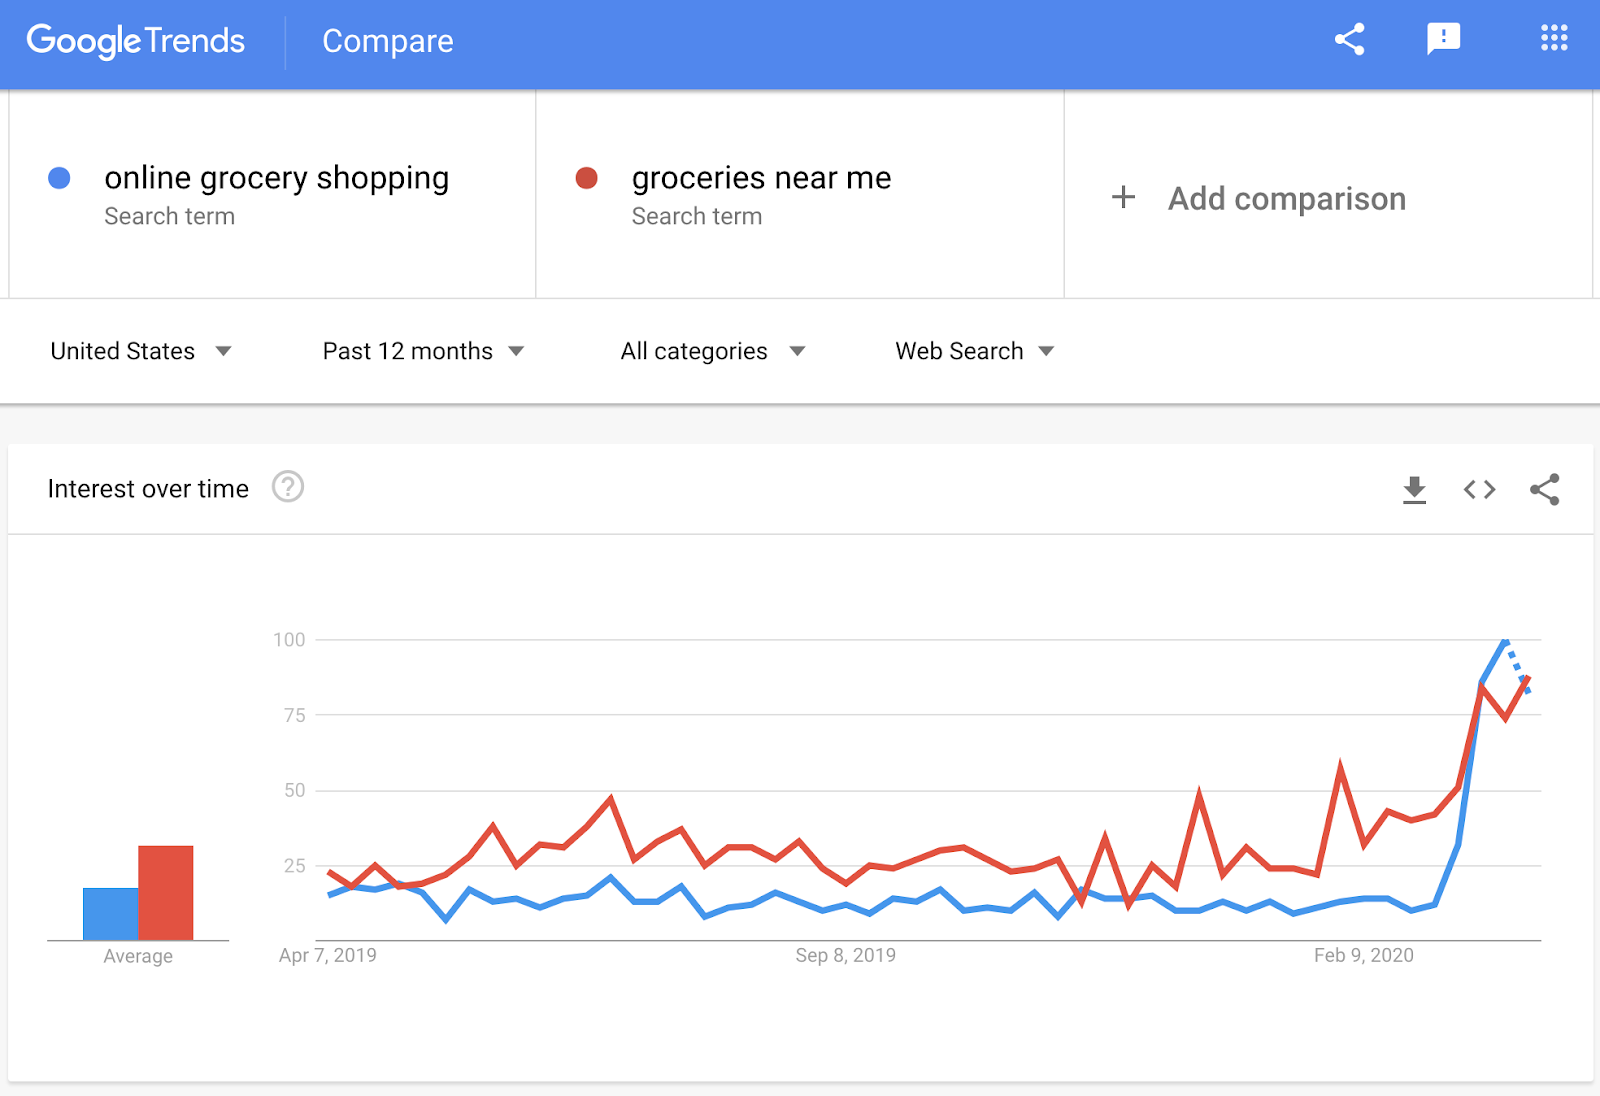Image resolution: width=1600 pixels, height=1096 pixels.
Task: Open the send feedback icon
Action: point(1443,40)
